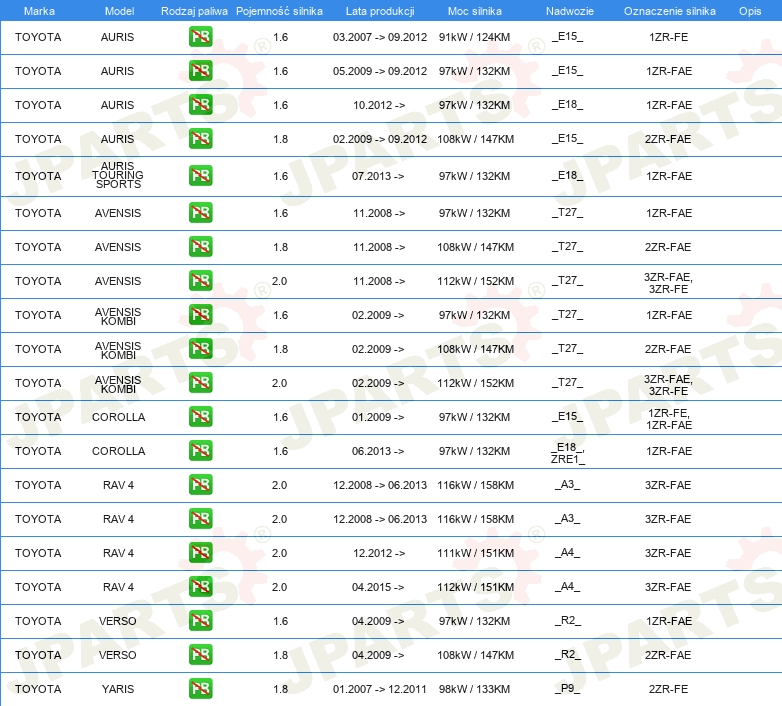Click the fuel icon for Verso 1.8 row

[x=200, y=655]
